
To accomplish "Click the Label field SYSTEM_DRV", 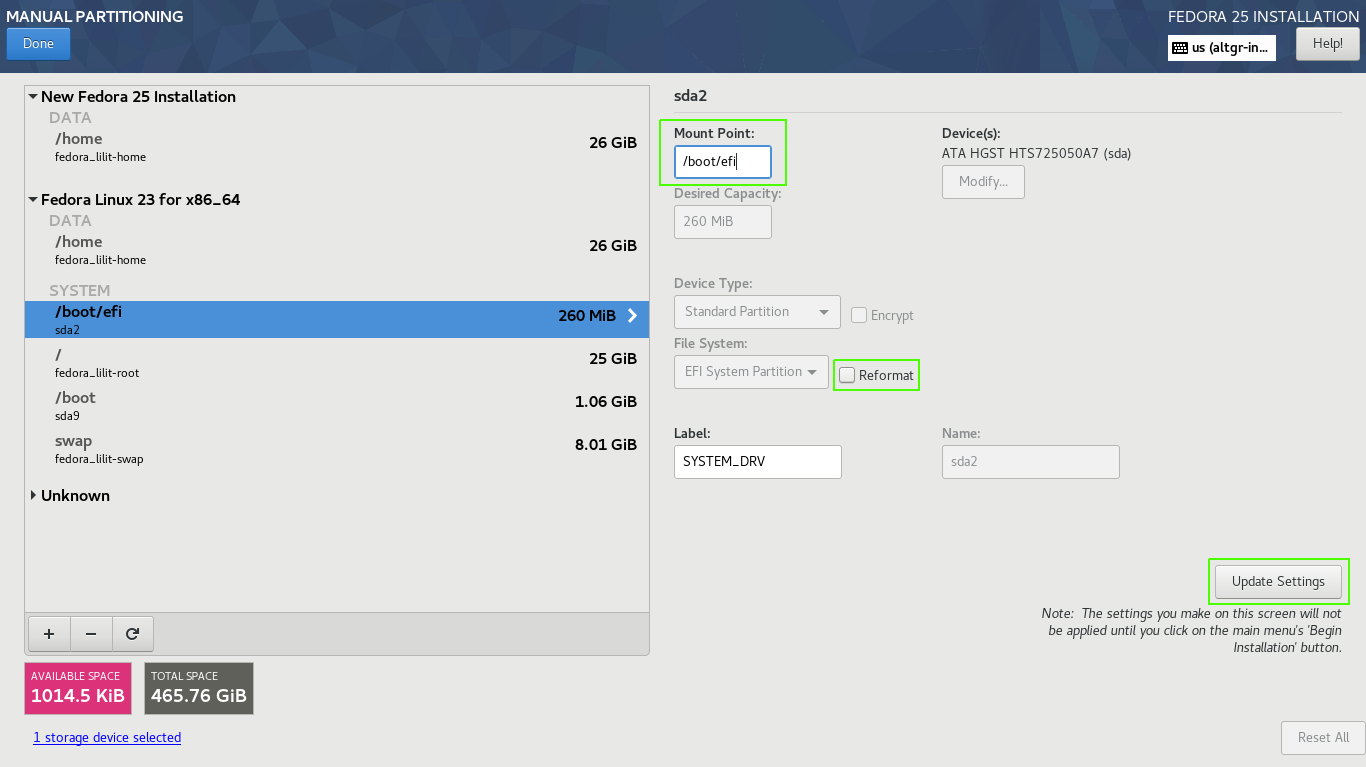I will pos(758,462).
